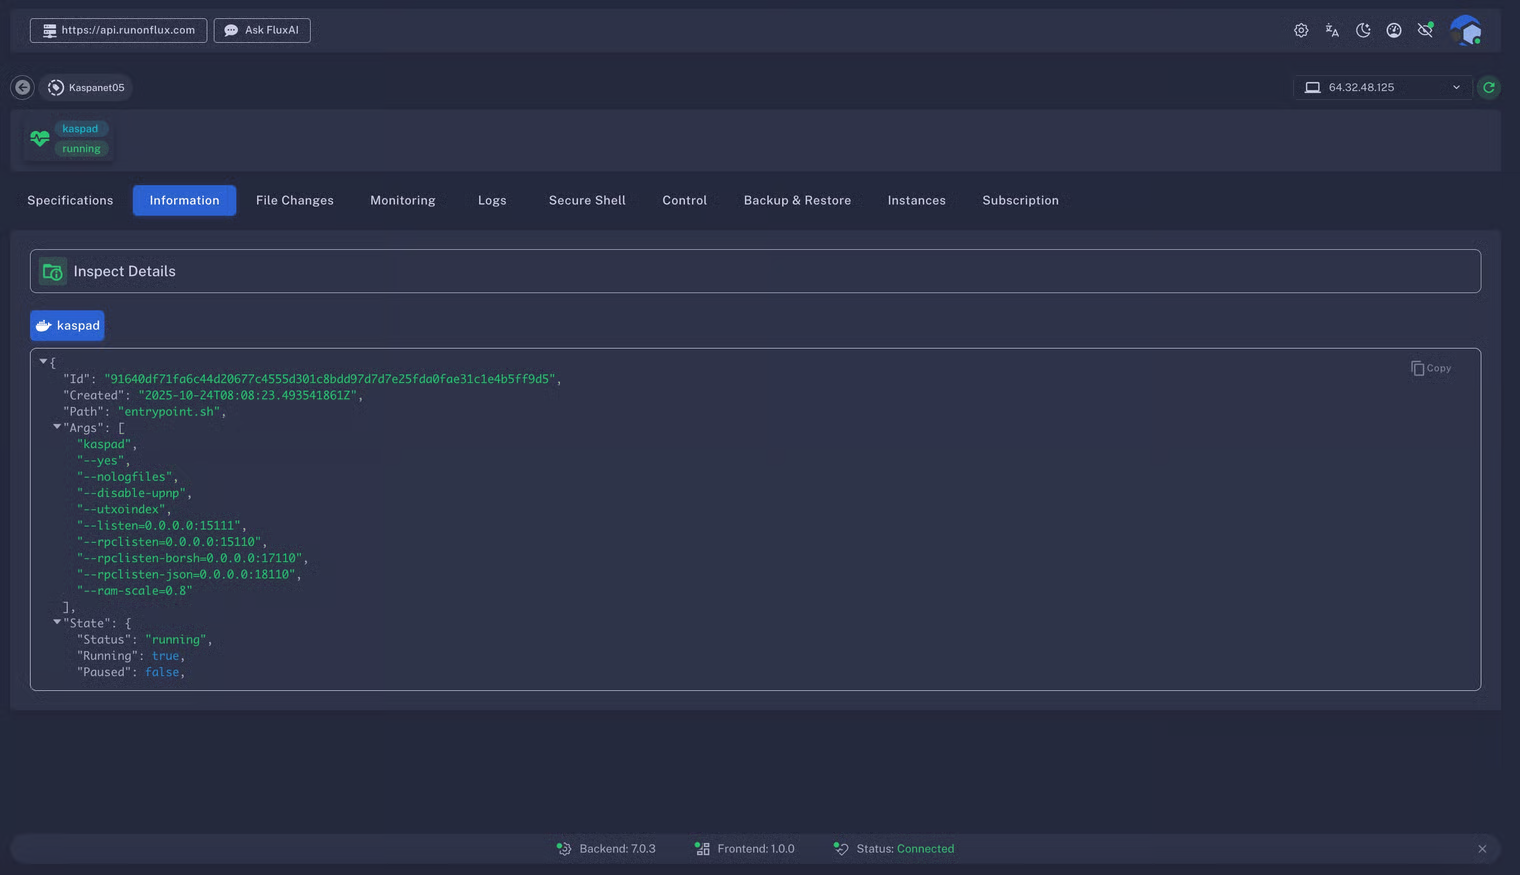
Task: Click the language translation icon
Action: point(1332,31)
